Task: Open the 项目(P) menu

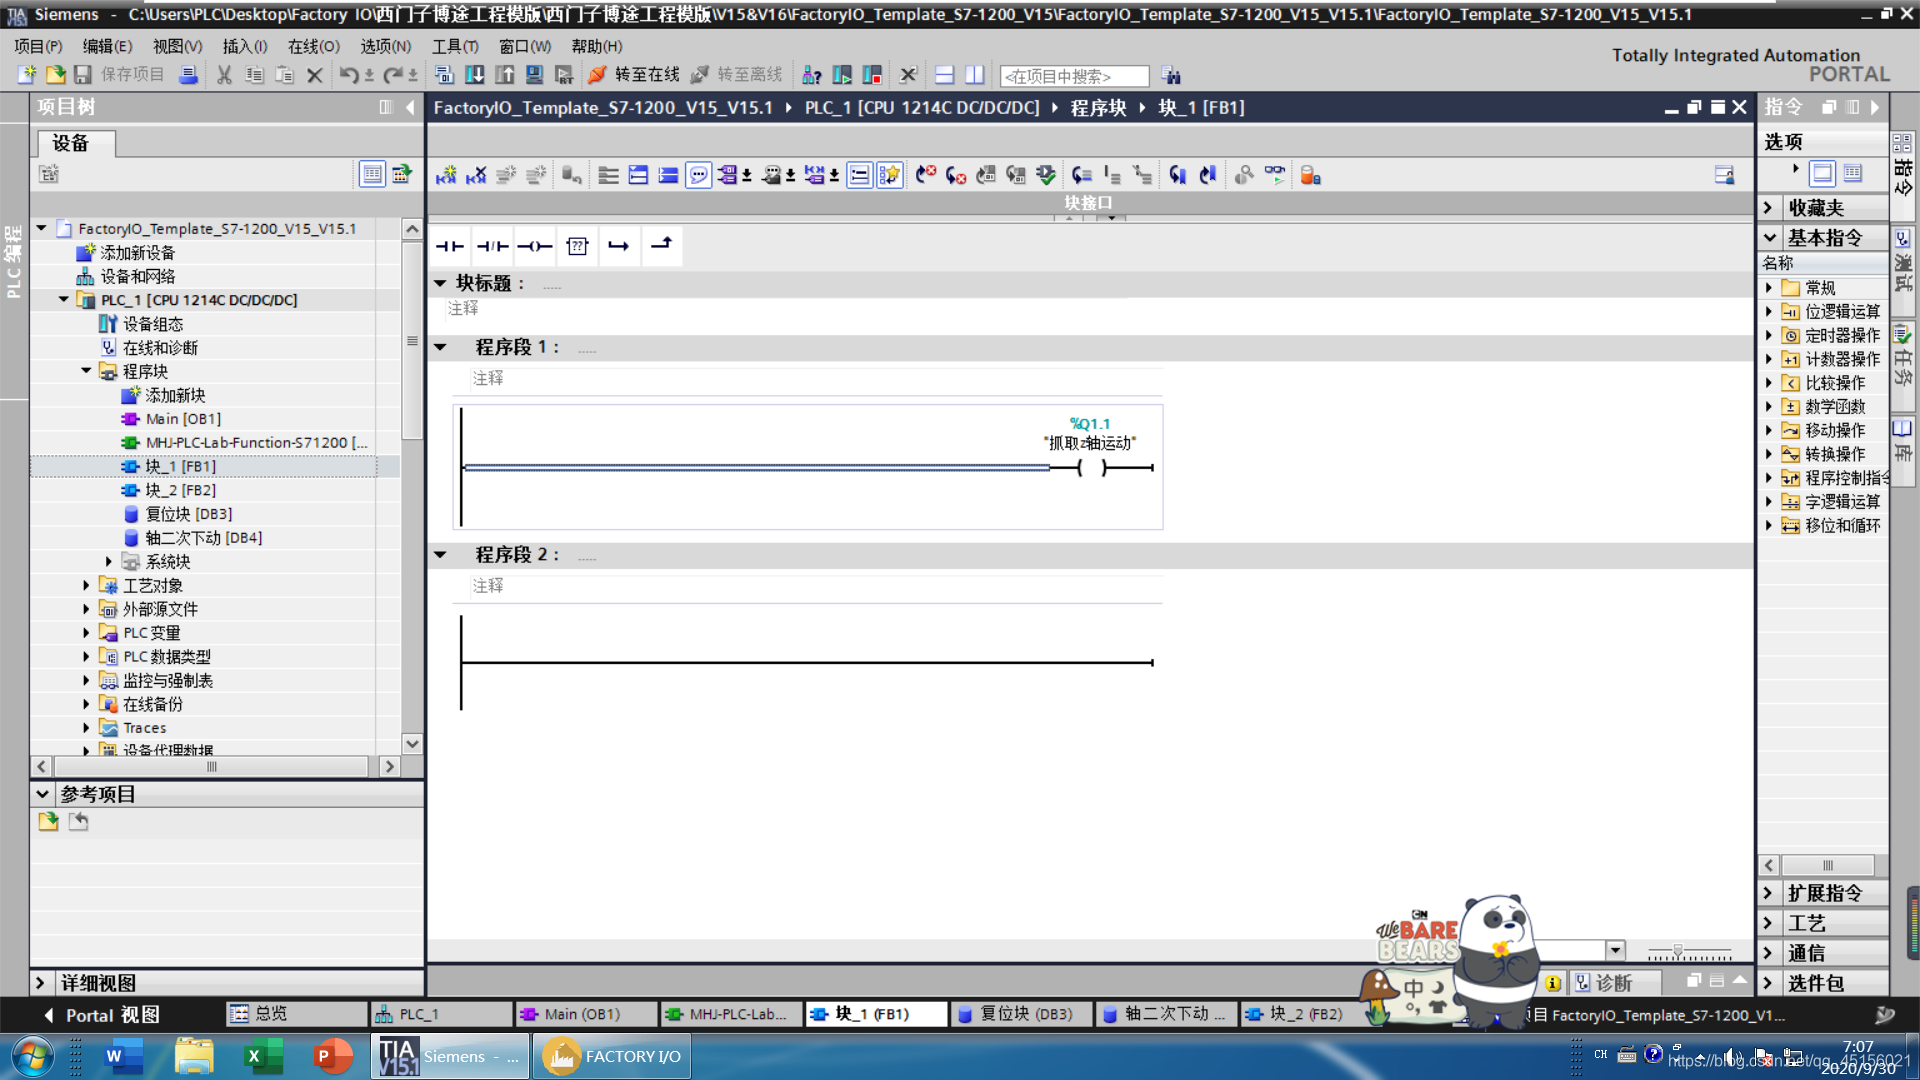Action: pyautogui.click(x=38, y=46)
